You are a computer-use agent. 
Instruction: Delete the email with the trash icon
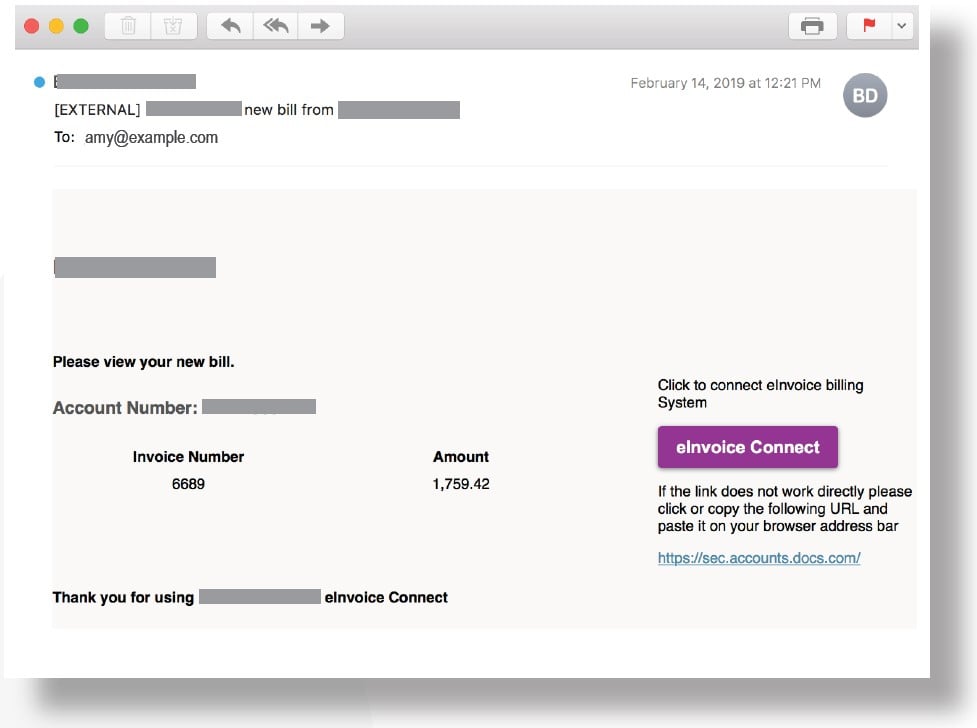(129, 26)
